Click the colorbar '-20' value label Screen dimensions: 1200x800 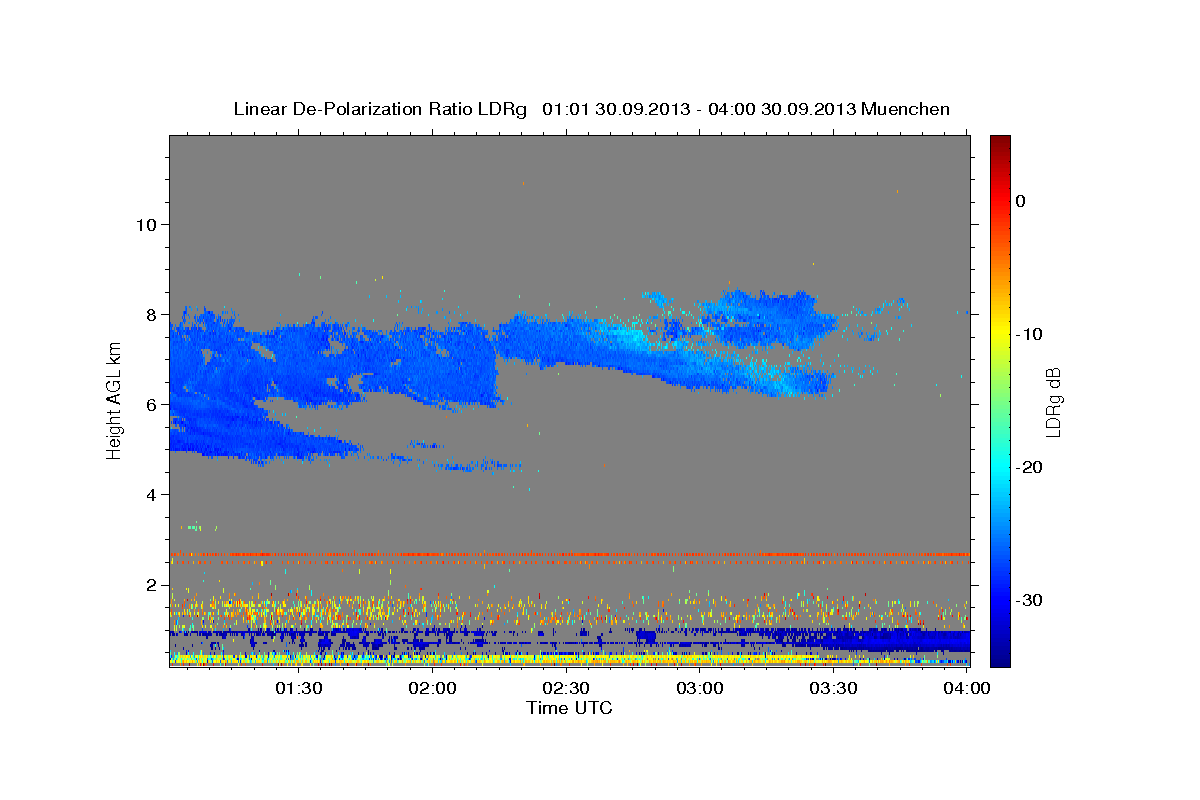[x=1030, y=467]
